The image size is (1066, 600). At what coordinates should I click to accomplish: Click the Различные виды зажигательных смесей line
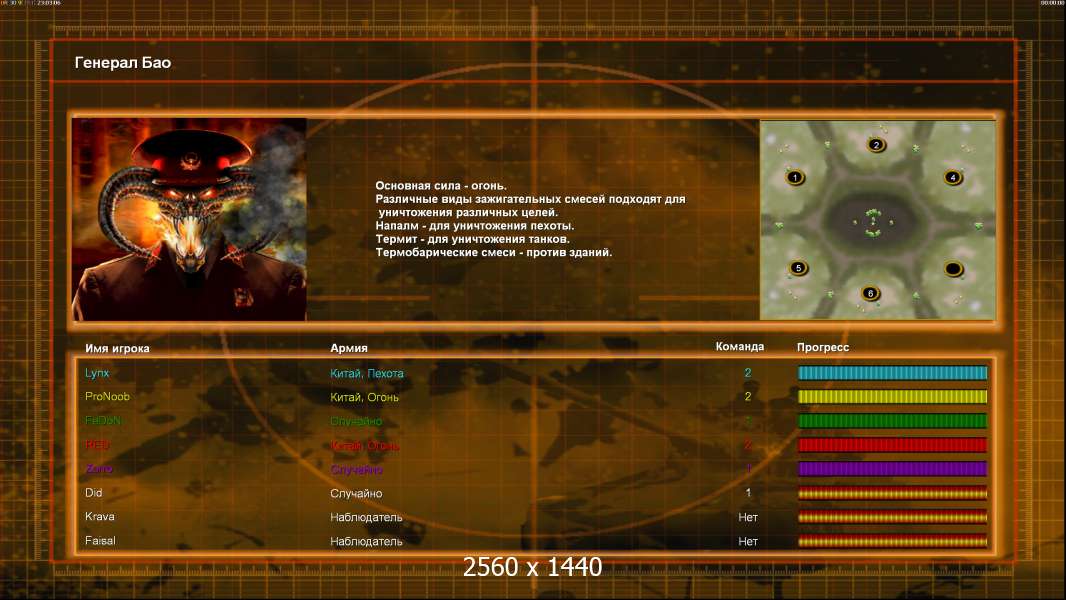[530, 199]
